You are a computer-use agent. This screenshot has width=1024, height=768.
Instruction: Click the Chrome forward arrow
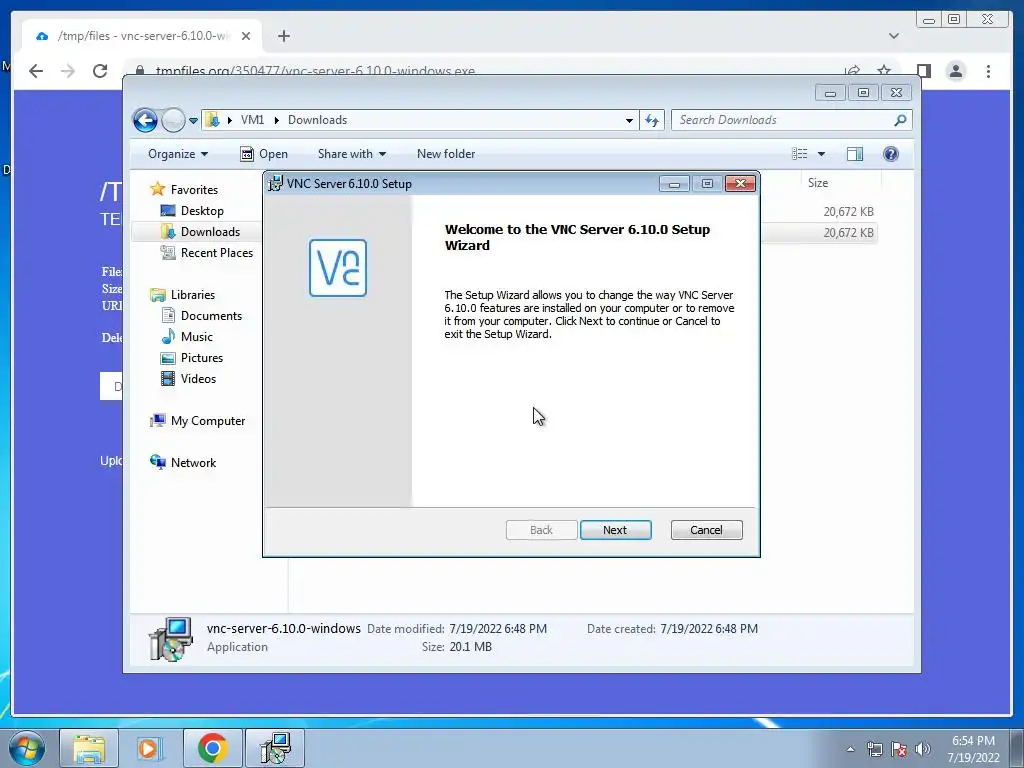[x=68, y=71]
